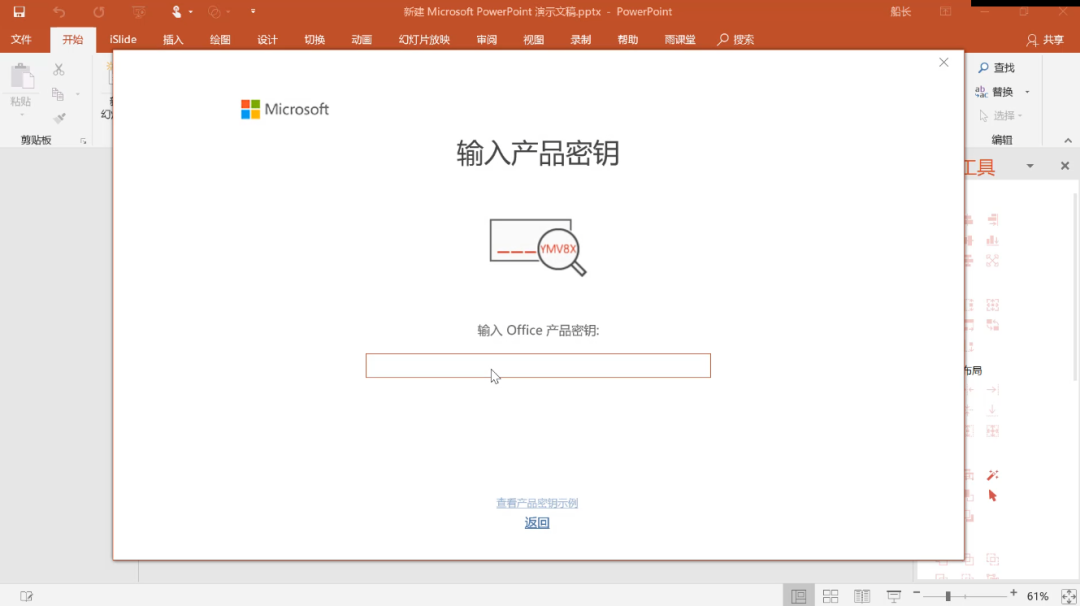Click the Save icon on the Quick Access Toolbar
The width and height of the screenshot is (1080, 606).
[x=18, y=11]
